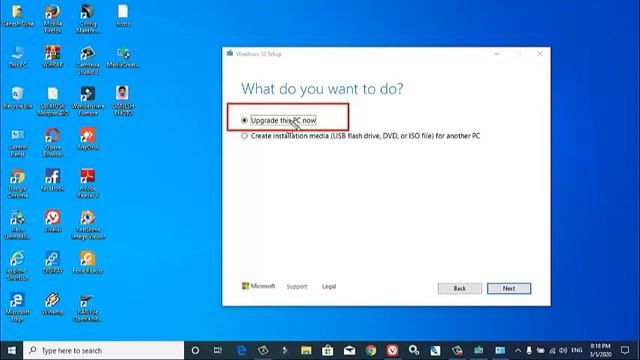Select 'Create installation media' radio button
Viewport: 640px width, 360px height.
(244, 136)
